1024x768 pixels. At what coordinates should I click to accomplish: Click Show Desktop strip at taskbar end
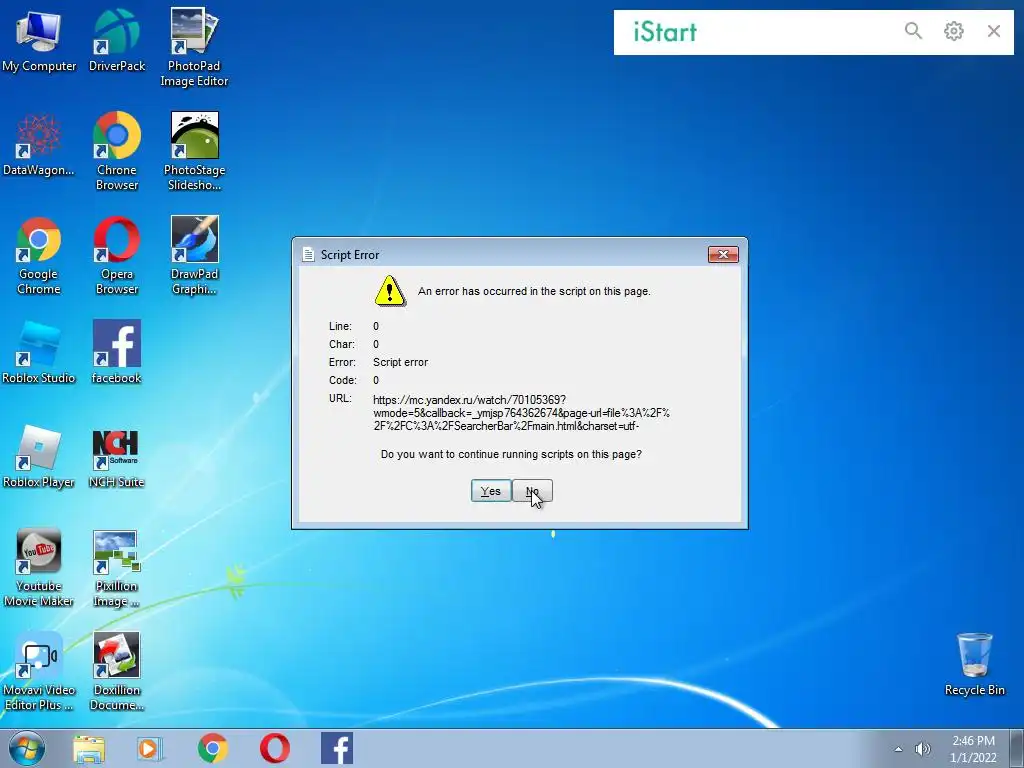[1017, 748]
